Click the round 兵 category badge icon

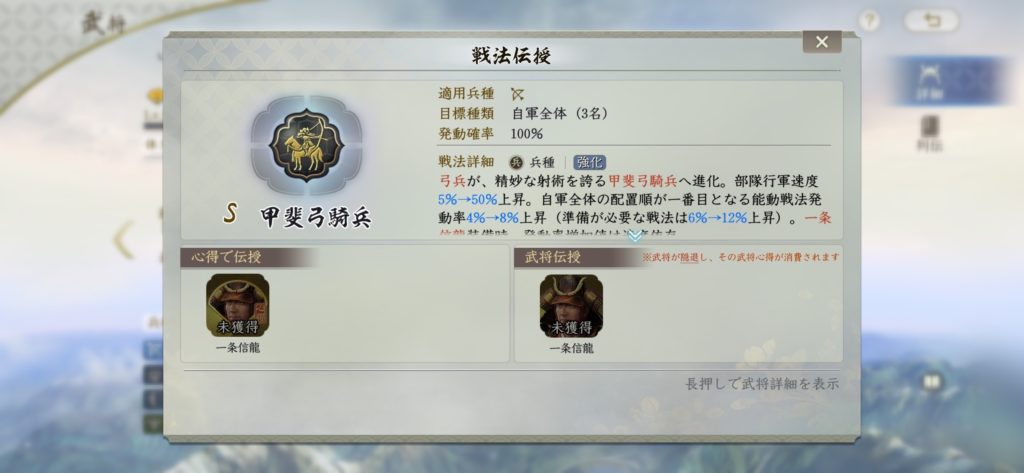pos(517,163)
